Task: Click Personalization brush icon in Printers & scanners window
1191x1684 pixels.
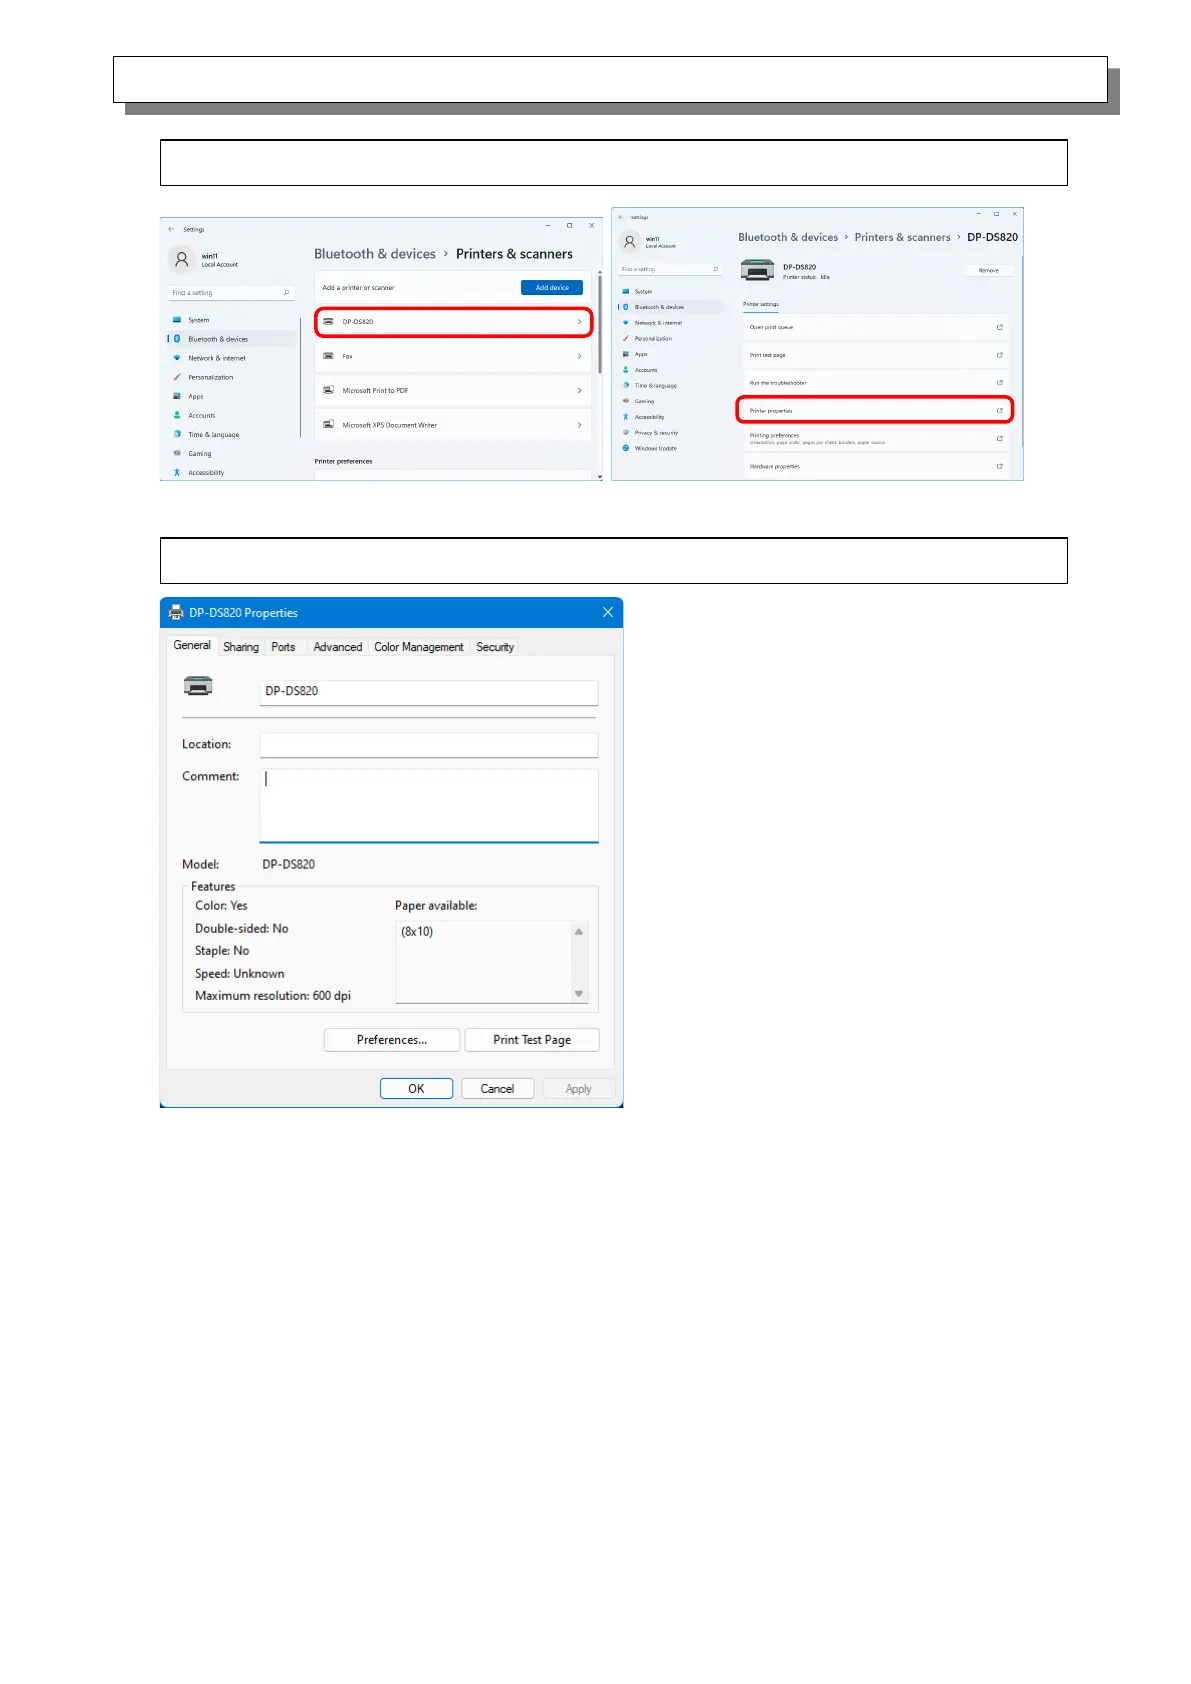Action: [177, 377]
